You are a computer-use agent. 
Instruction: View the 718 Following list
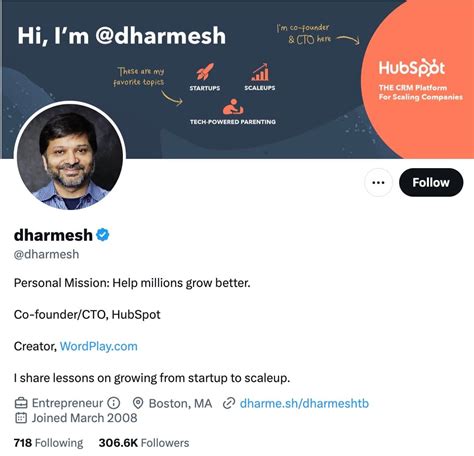49,443
